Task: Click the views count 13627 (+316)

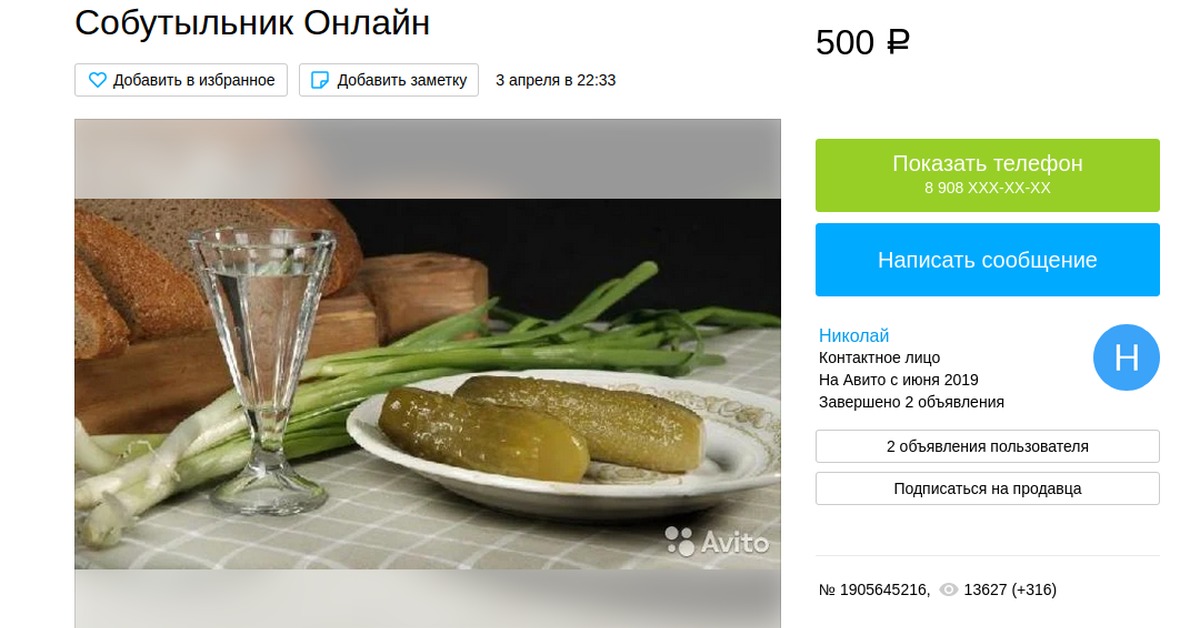Action: click(1010, 590)
